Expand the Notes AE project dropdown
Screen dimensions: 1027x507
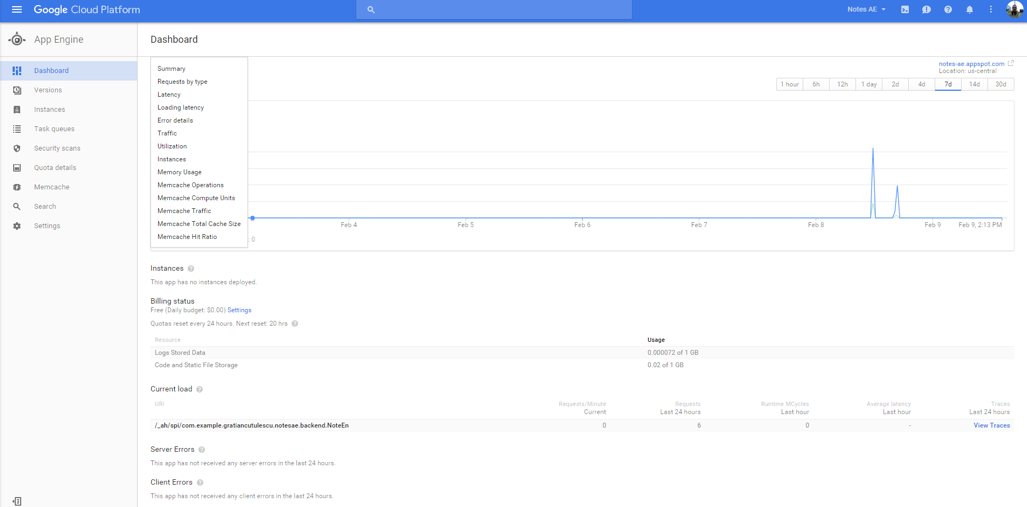point(866,10)
